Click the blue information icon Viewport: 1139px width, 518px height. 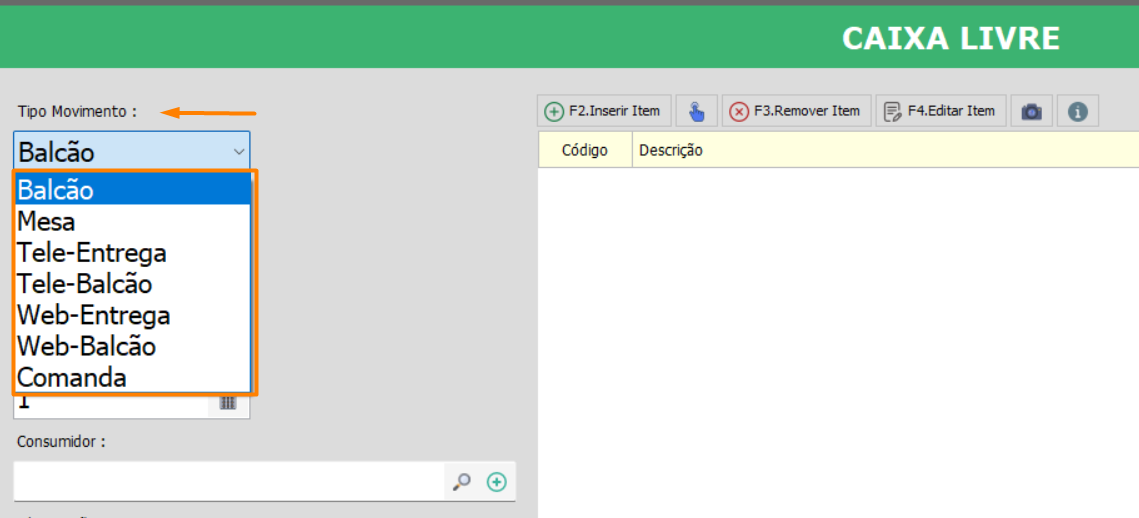[1077, 111]
